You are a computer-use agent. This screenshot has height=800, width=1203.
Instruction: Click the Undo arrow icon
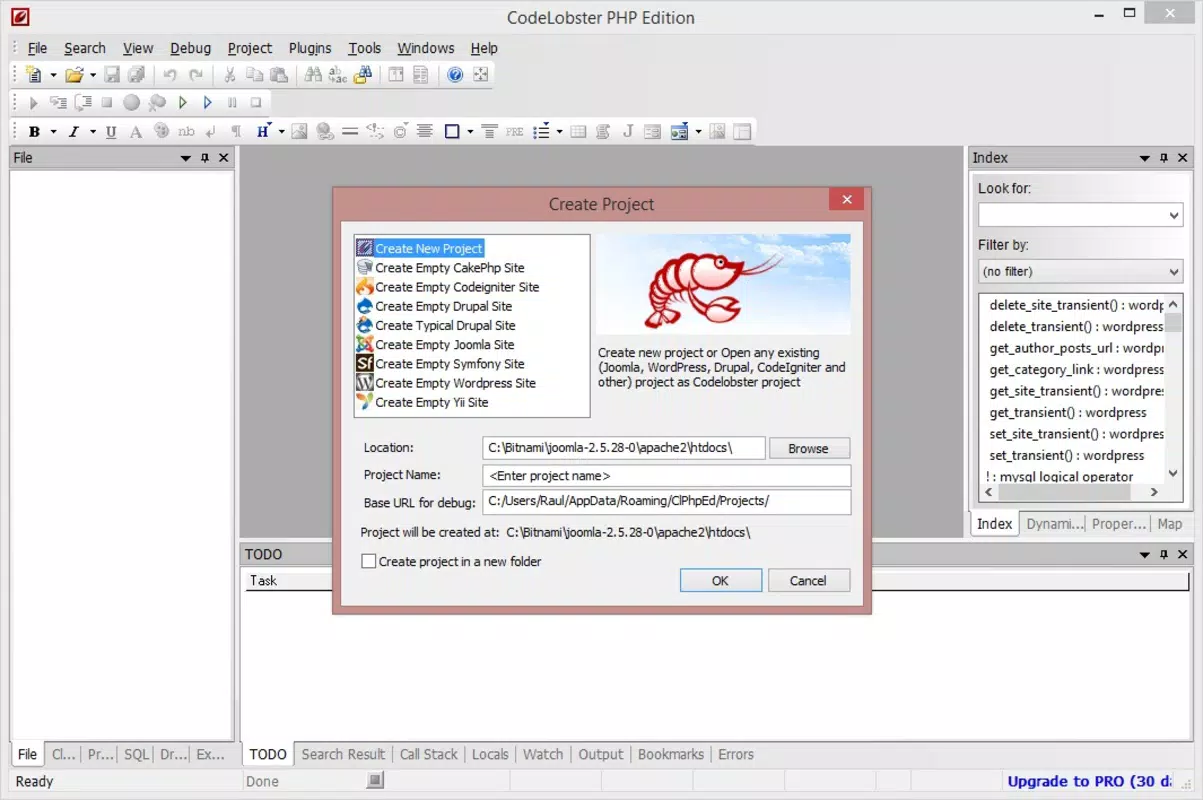point(170,75)
